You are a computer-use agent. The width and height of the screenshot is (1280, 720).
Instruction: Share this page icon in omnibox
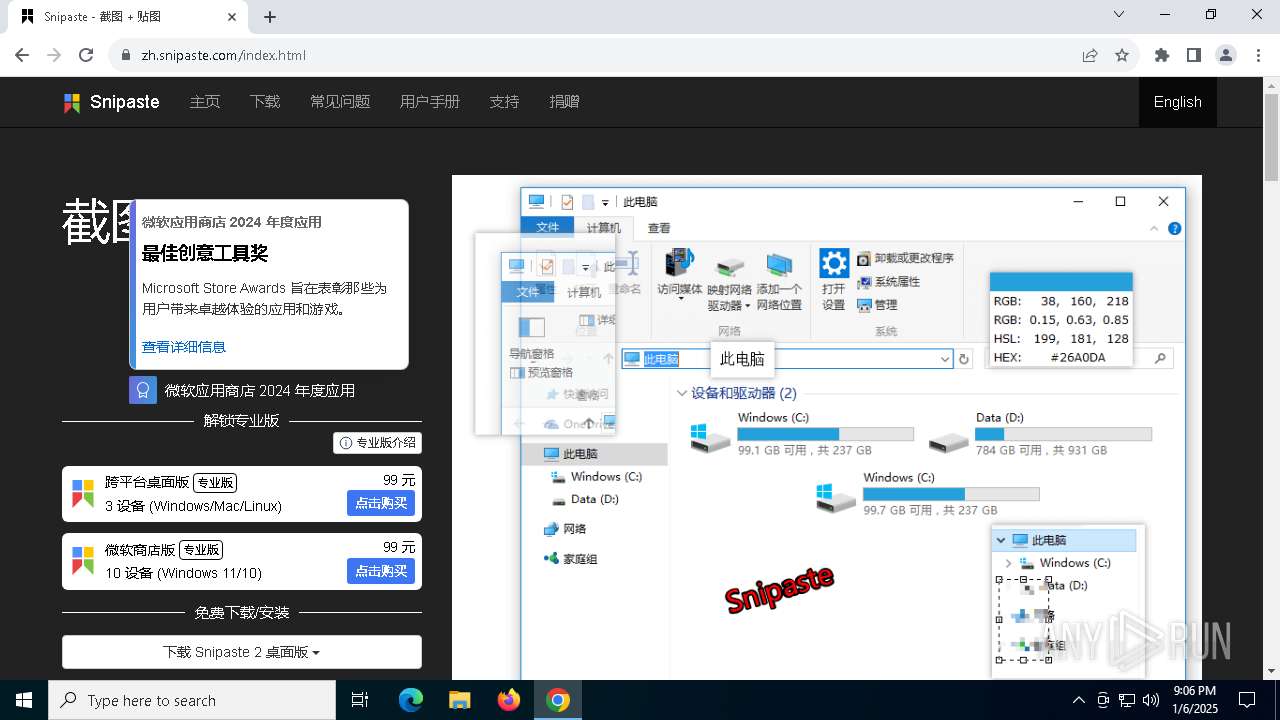click(x=1090, y=55)
